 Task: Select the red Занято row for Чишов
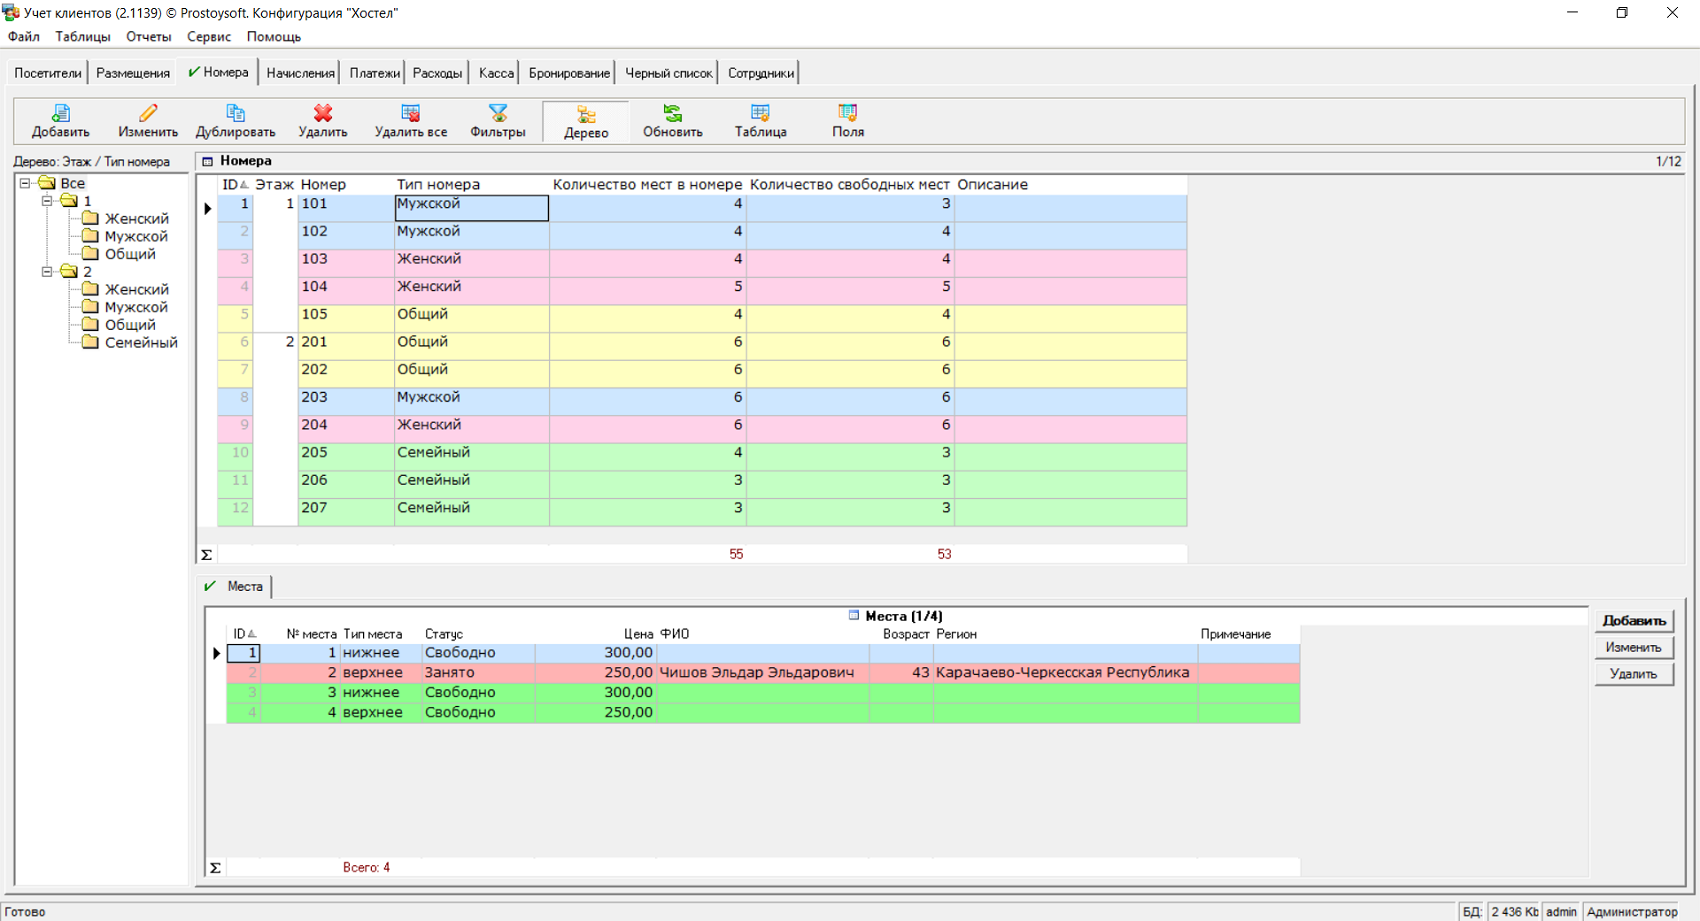coord(756,673)
